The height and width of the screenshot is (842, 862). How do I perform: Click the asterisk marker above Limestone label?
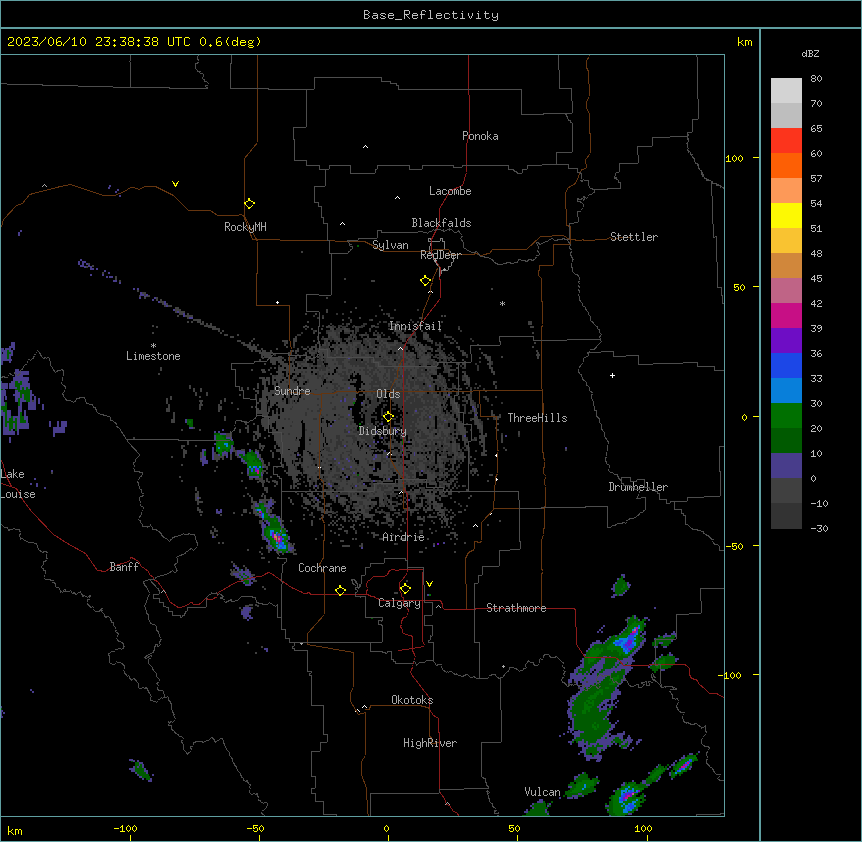tap(153, 346)
